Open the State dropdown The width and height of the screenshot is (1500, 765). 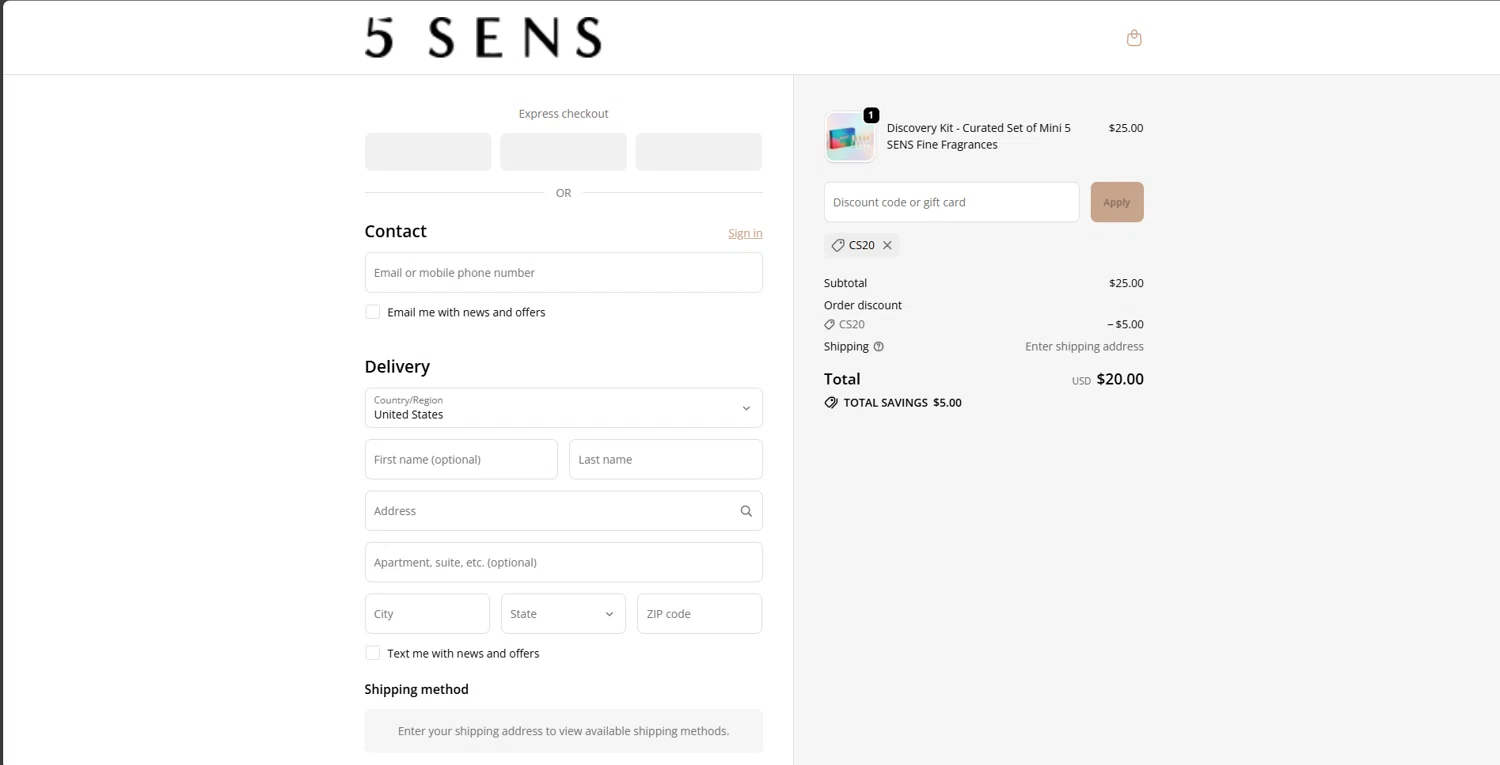tap(563, 614)
